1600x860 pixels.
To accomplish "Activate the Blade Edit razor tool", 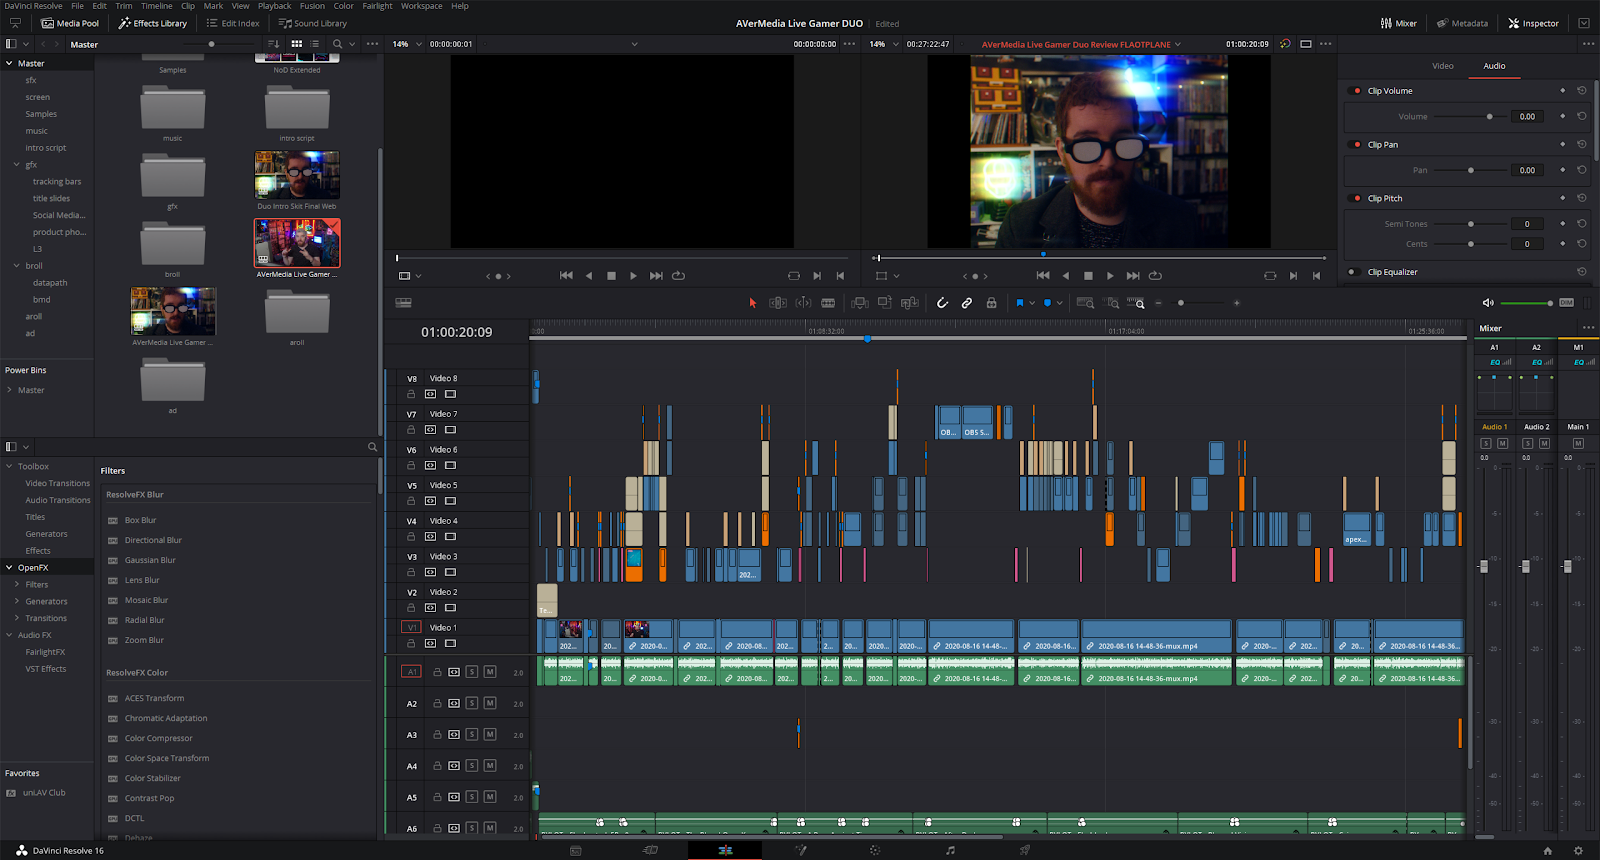I will click(828, 303).
